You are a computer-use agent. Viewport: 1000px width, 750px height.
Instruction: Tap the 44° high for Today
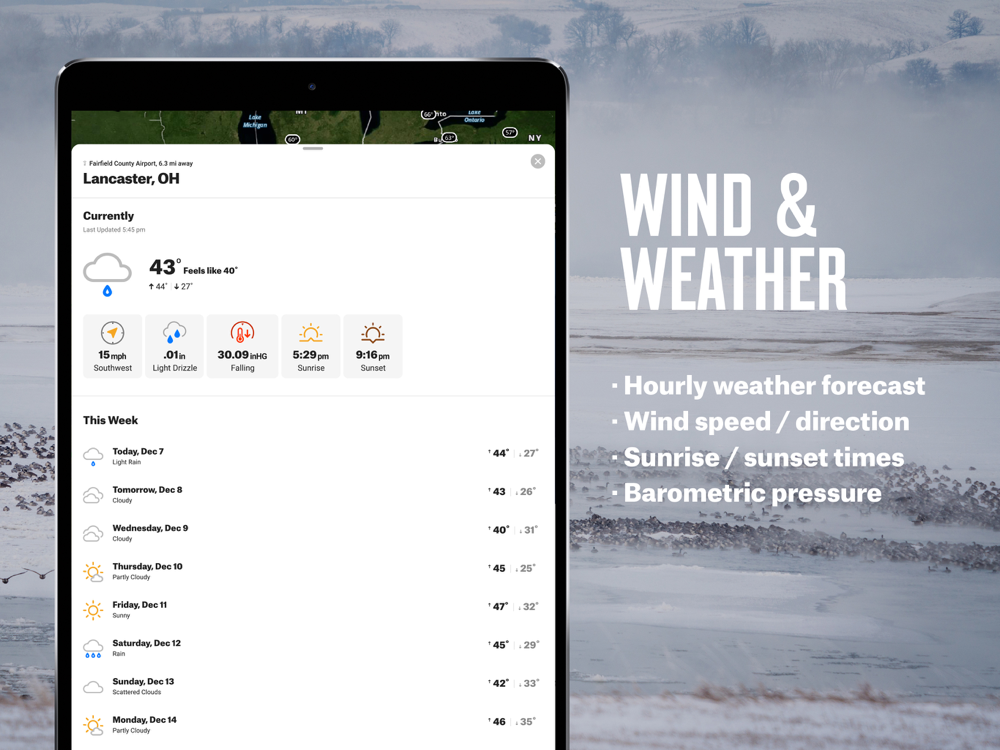(500, 453)
